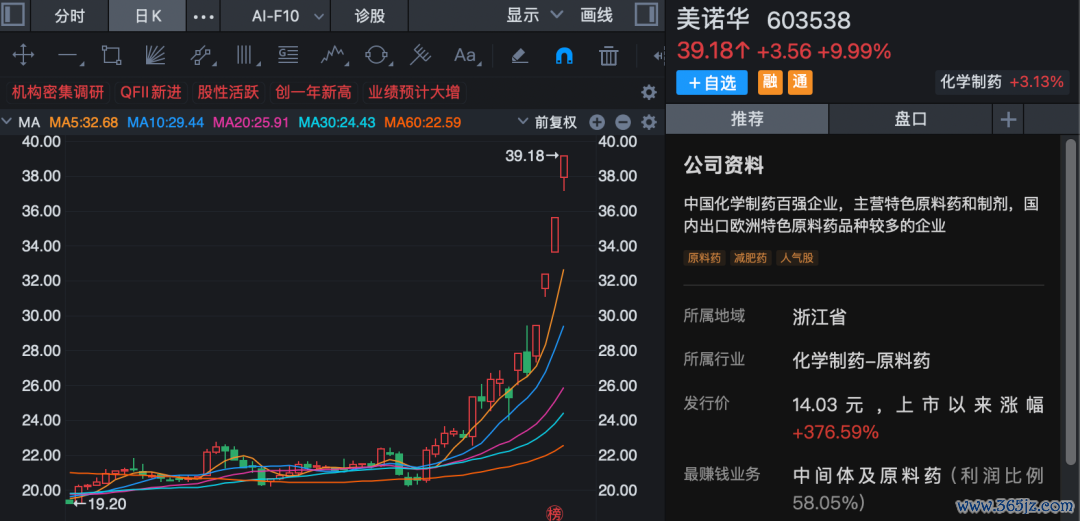Collapse the drawing toolbar arrow
Screen dimensions: 1080x521
click(x=659, y=55)
